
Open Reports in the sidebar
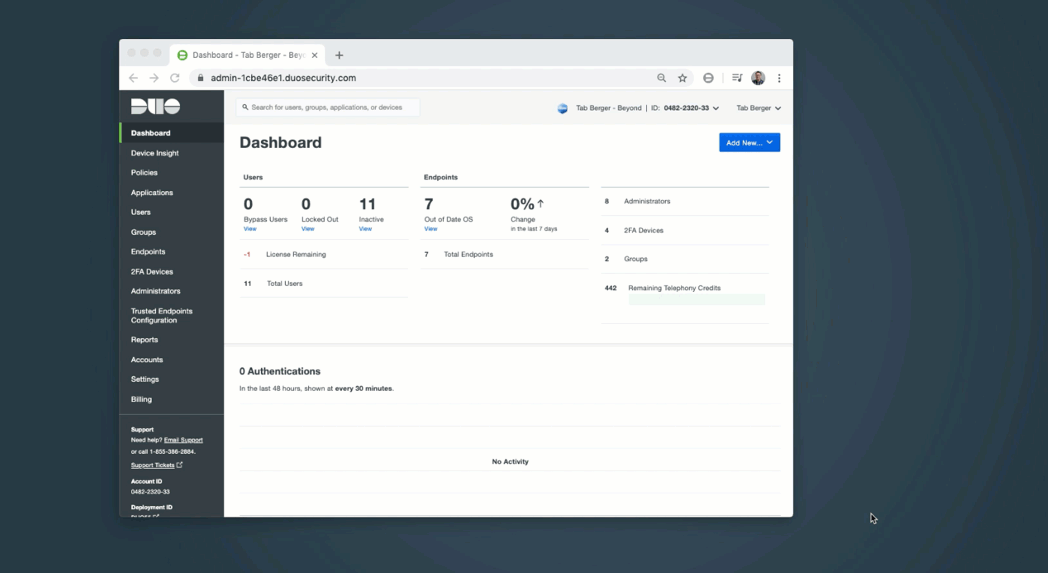pos(144,340)
